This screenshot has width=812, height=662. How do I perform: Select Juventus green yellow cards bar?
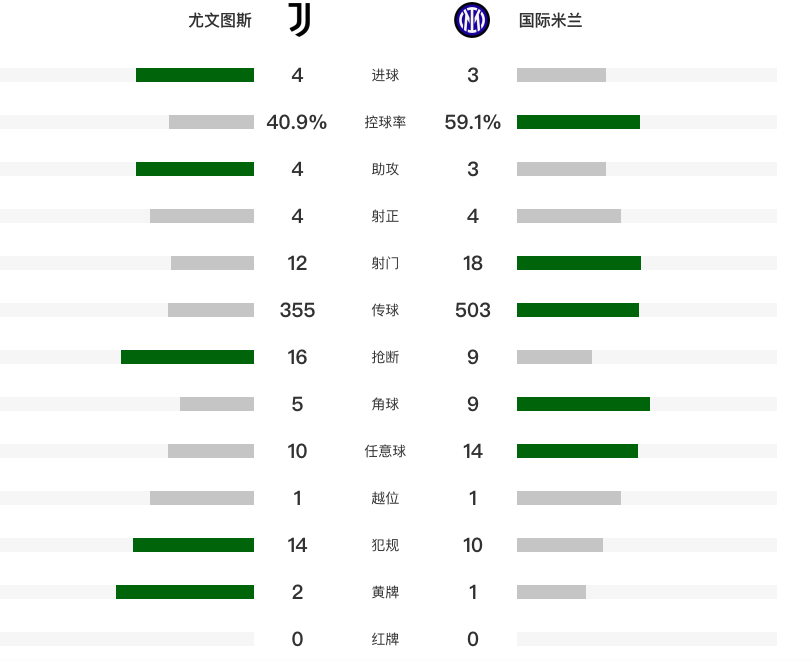(x=185, y=592)
